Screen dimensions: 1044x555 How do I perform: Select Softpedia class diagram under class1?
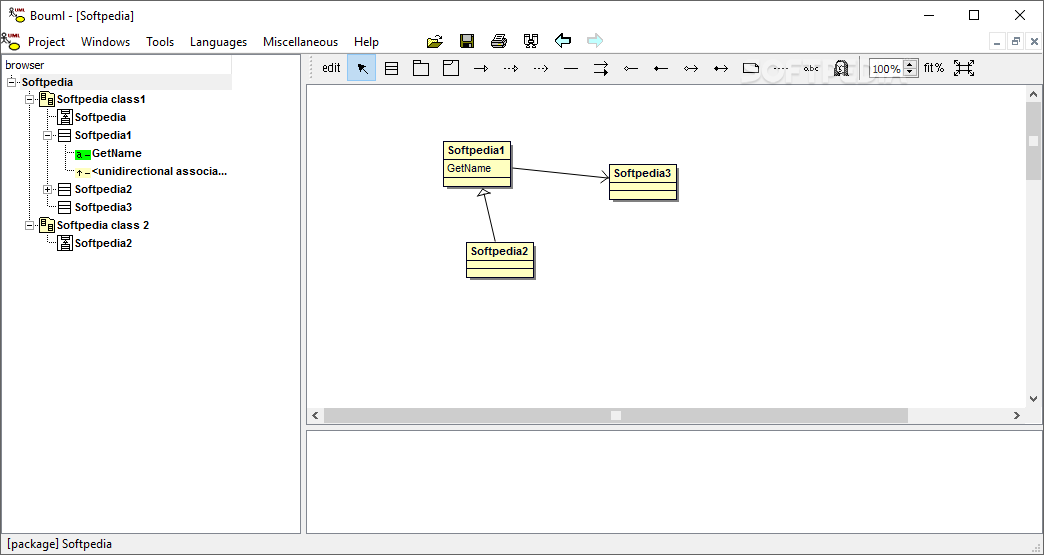pyautogui.click(x=100, y=117)
